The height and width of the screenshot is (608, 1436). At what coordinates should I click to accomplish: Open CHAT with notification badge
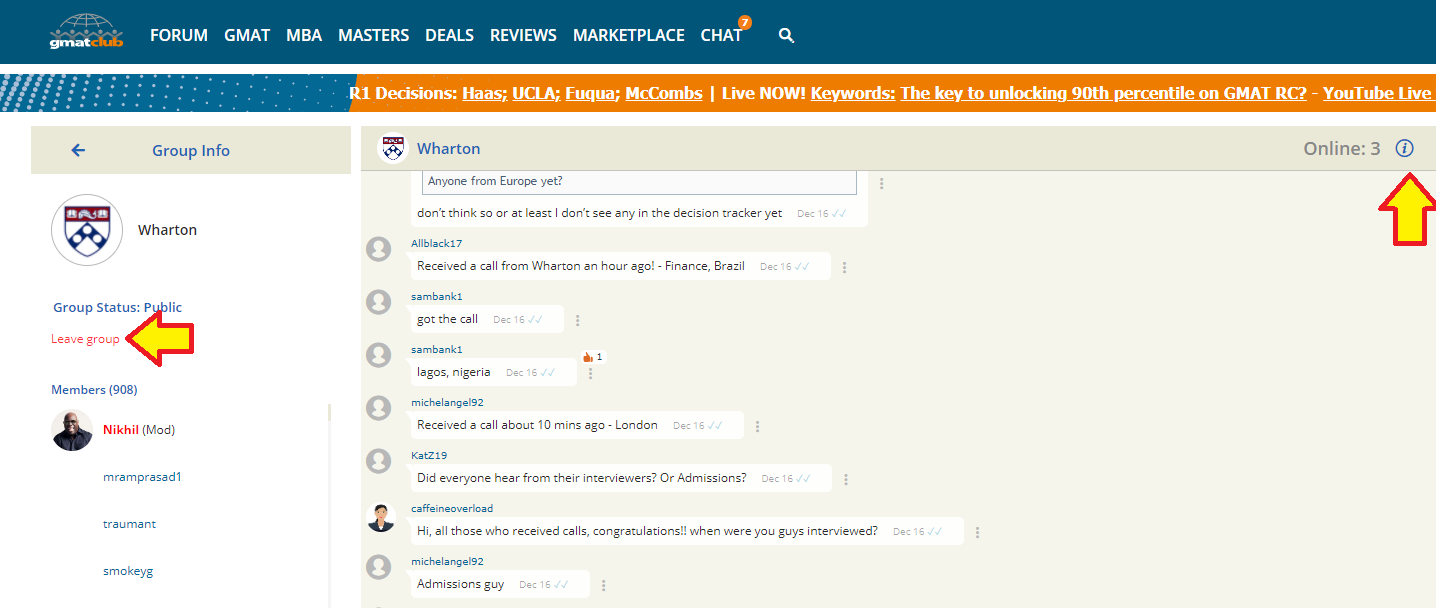coord(721,35)
